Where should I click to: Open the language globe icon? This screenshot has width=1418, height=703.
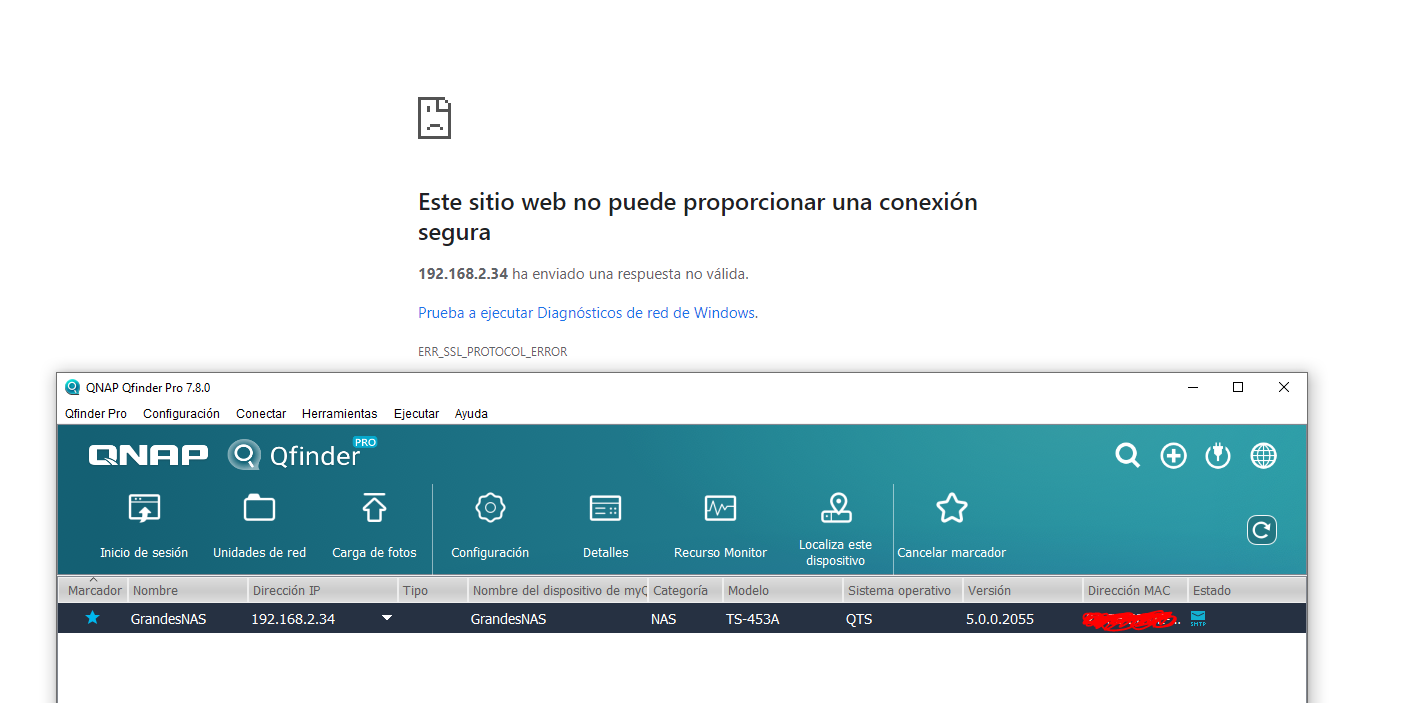click(1263, 456)
